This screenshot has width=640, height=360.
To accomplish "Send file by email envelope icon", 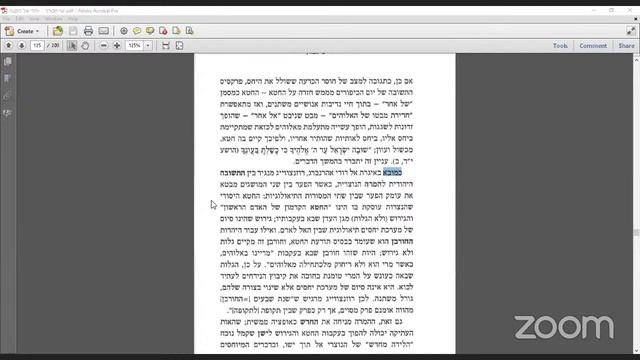I will [104, 31].
